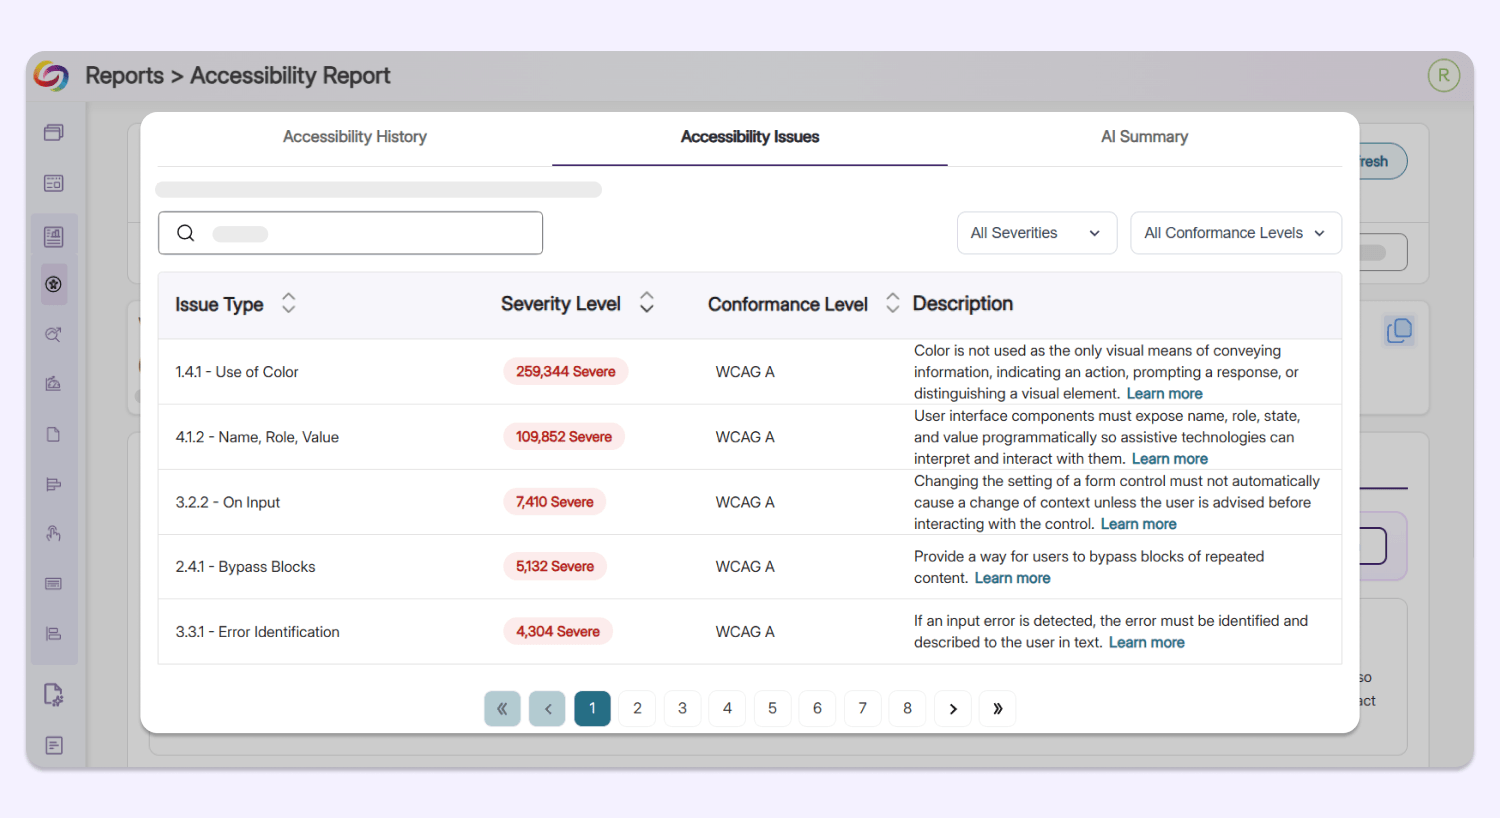Open the performance gauge sidebar icon
Viewport: 1500px width, 818px height.
tap(54, 384)
